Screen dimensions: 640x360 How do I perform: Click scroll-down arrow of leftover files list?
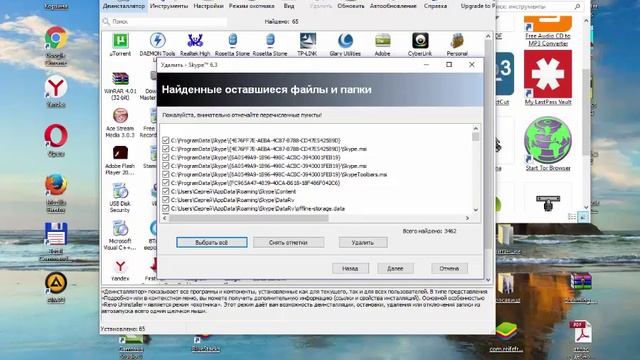[476, 210]
